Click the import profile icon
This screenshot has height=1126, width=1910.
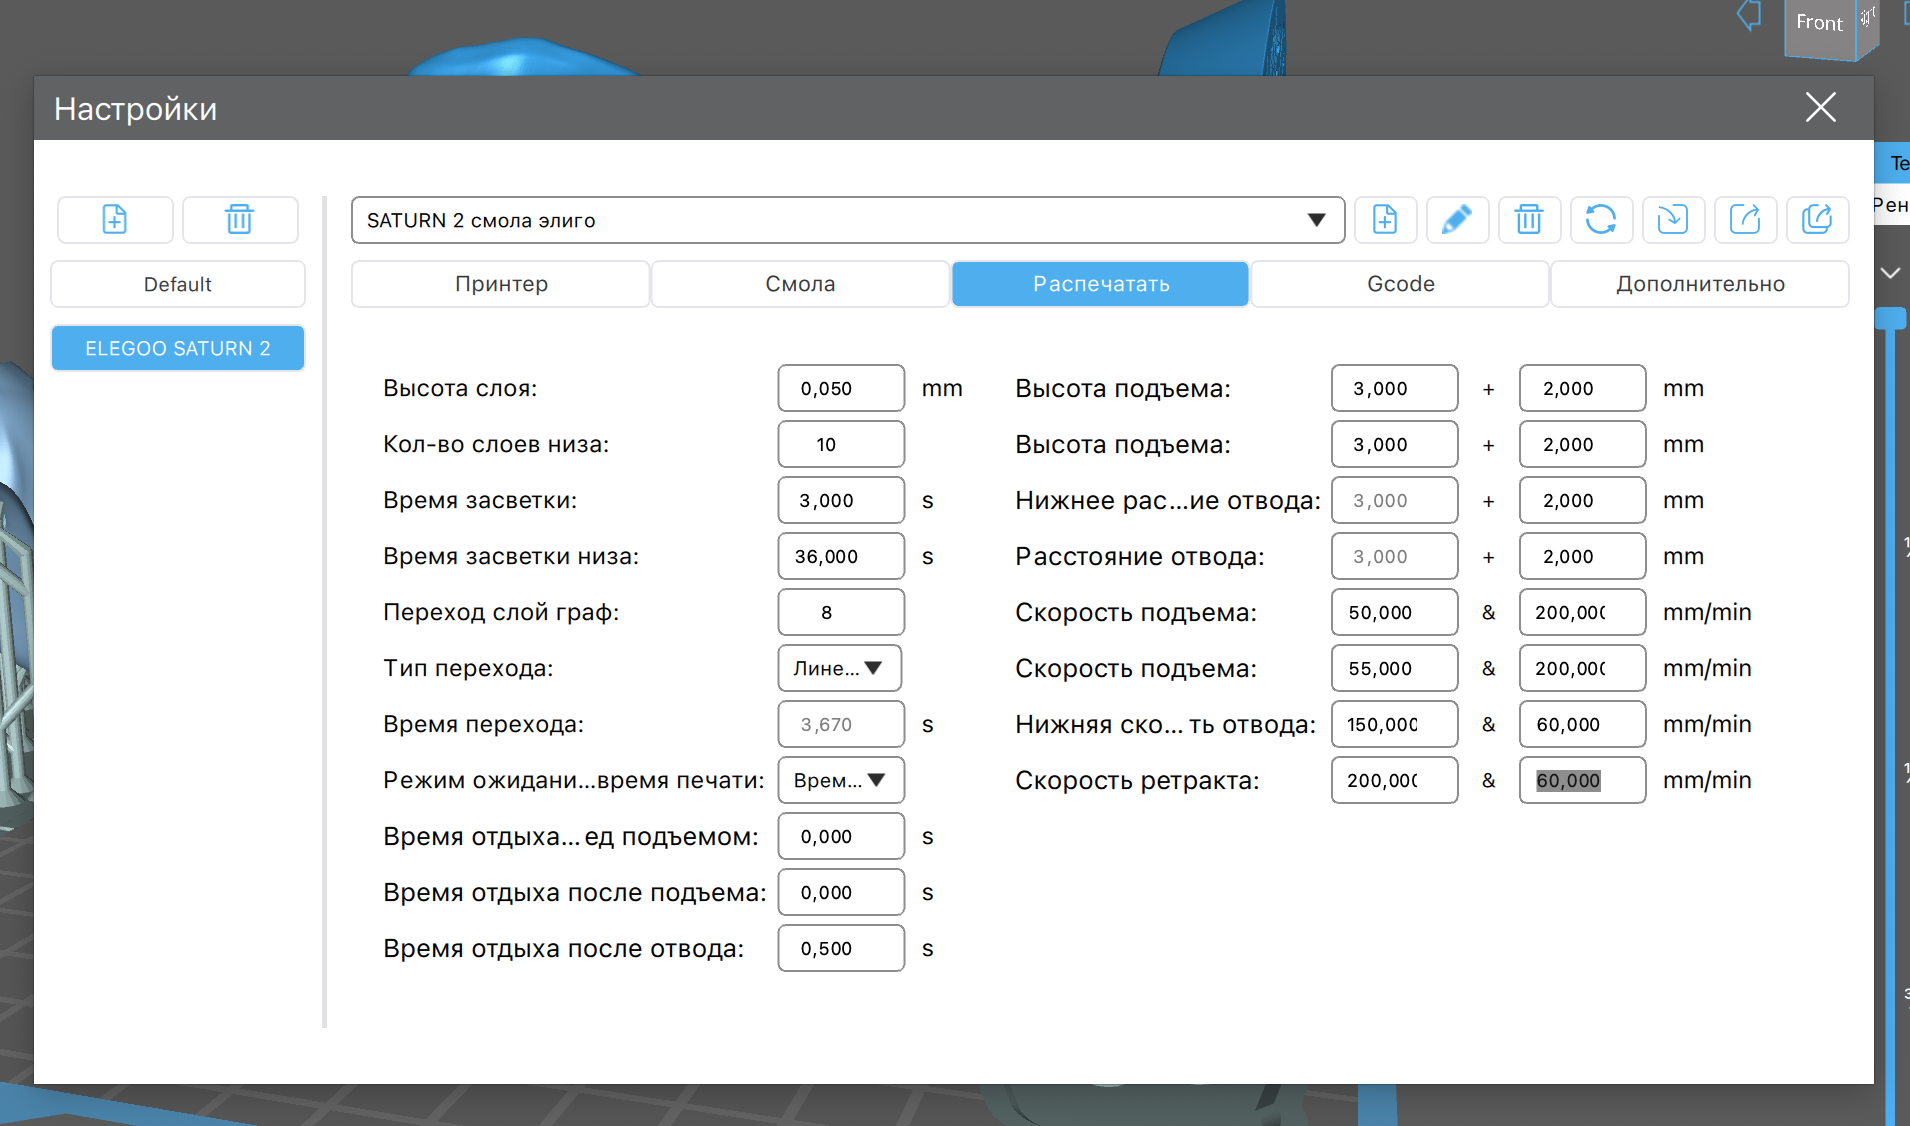(1673, 219)
